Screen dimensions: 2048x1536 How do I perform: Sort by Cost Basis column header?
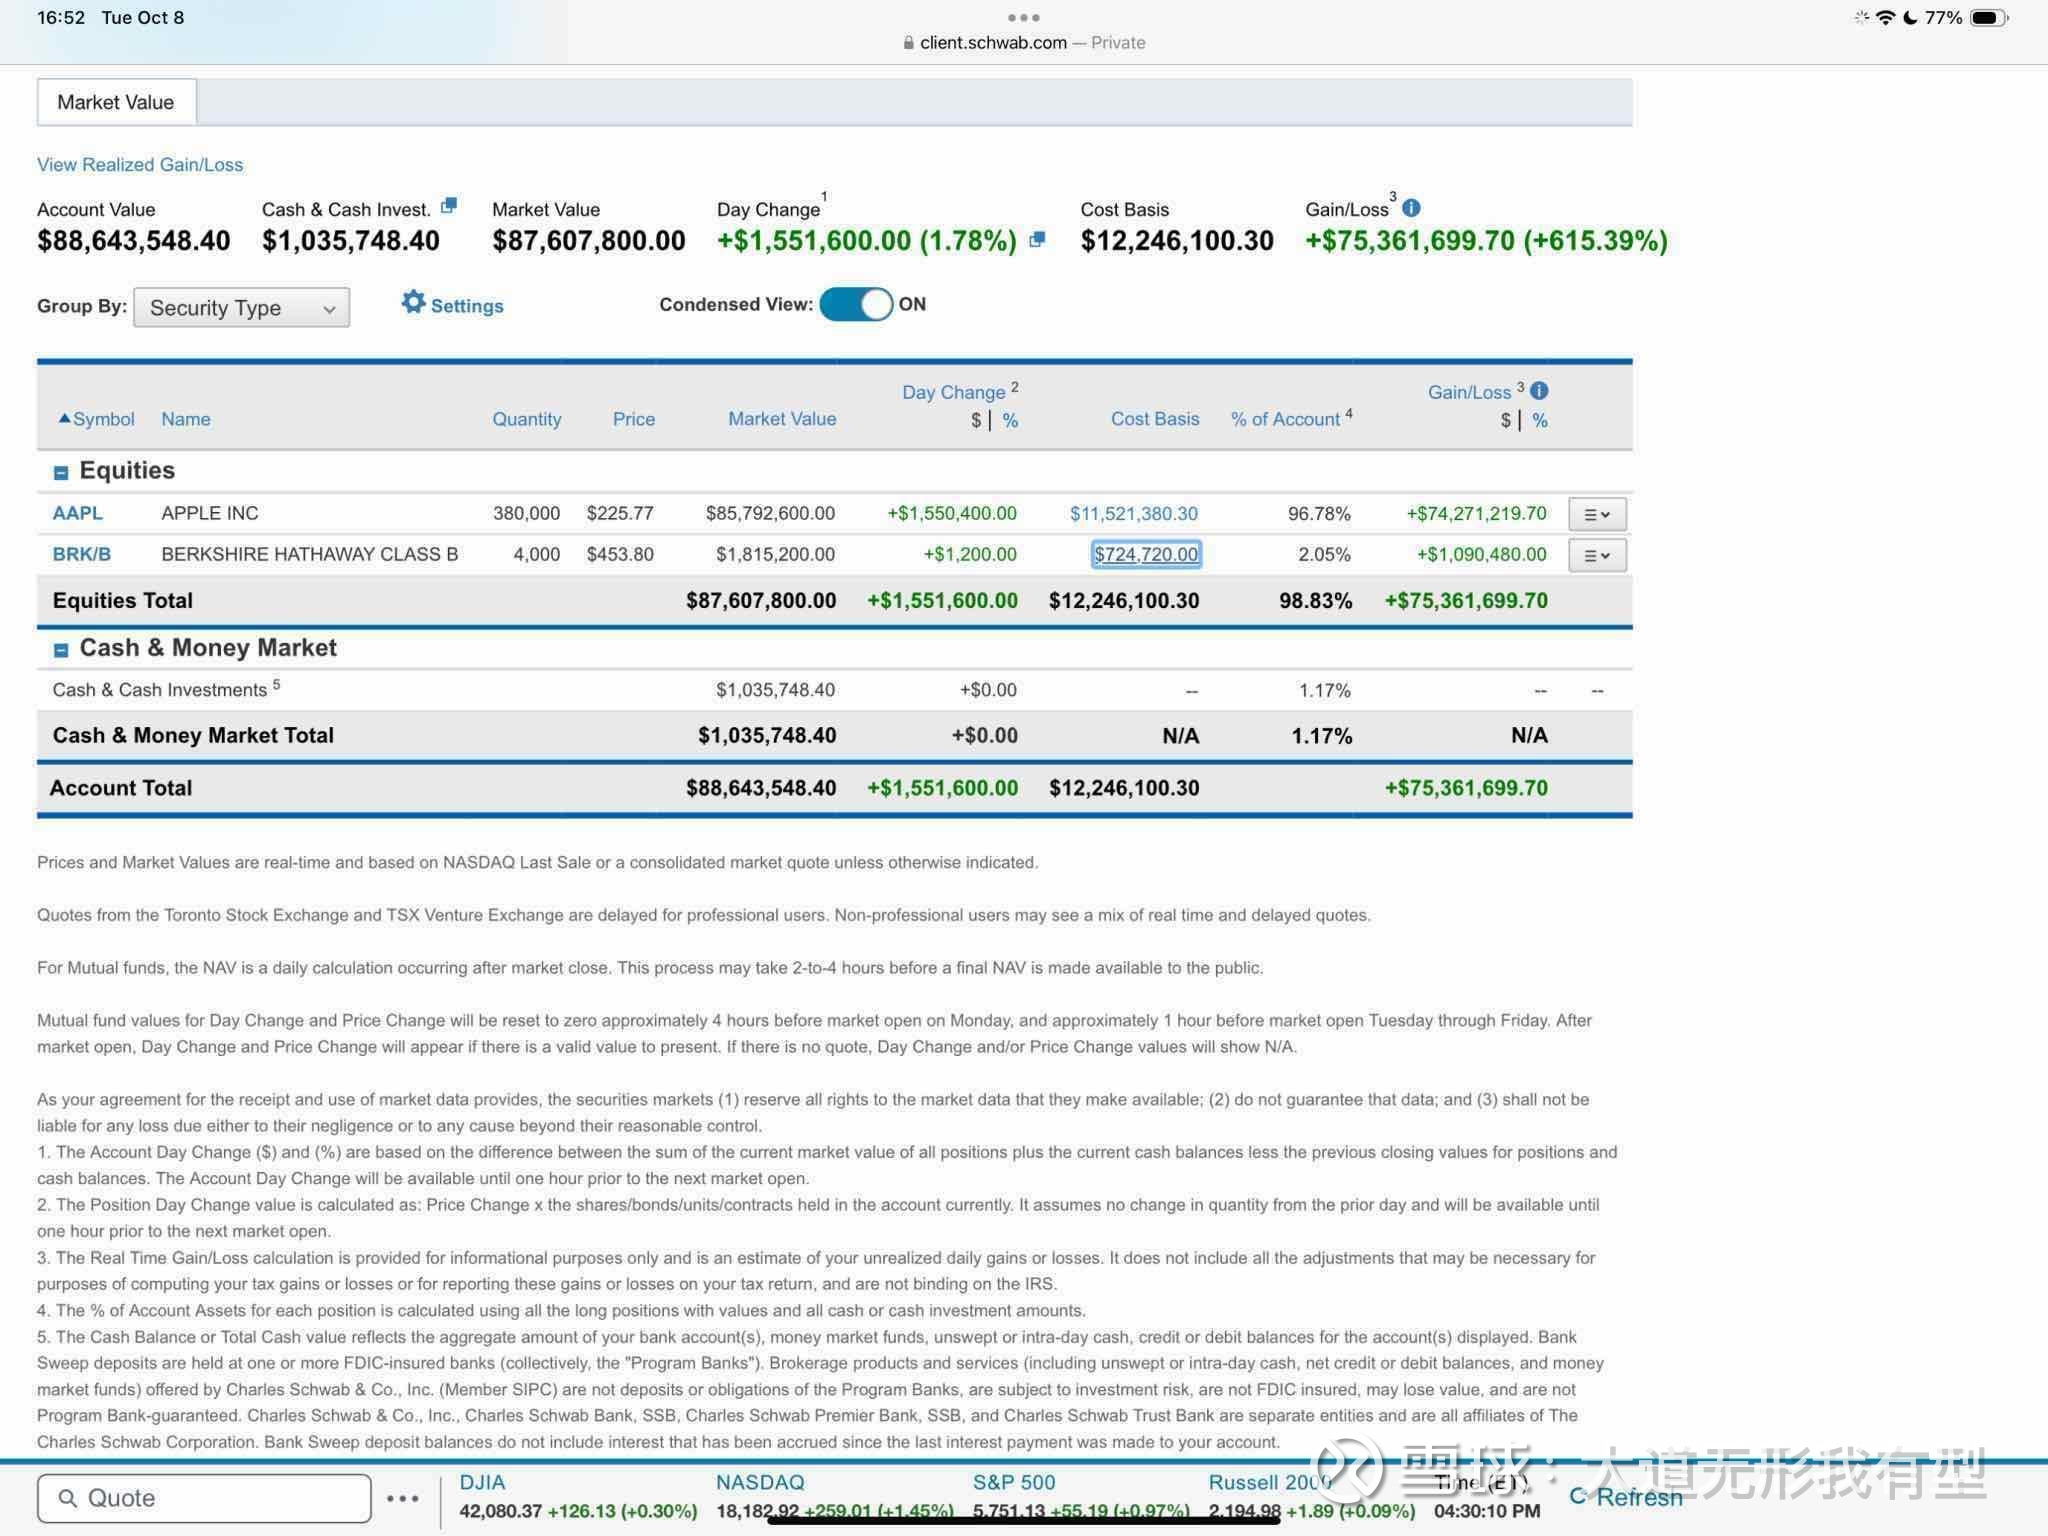(1155, 419)
